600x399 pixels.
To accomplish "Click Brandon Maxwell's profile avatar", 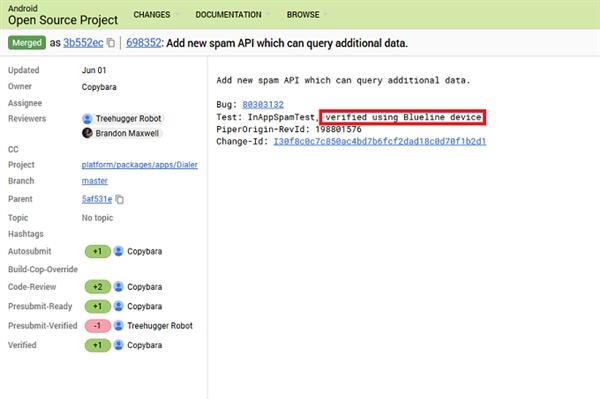I will pos(87,133).
